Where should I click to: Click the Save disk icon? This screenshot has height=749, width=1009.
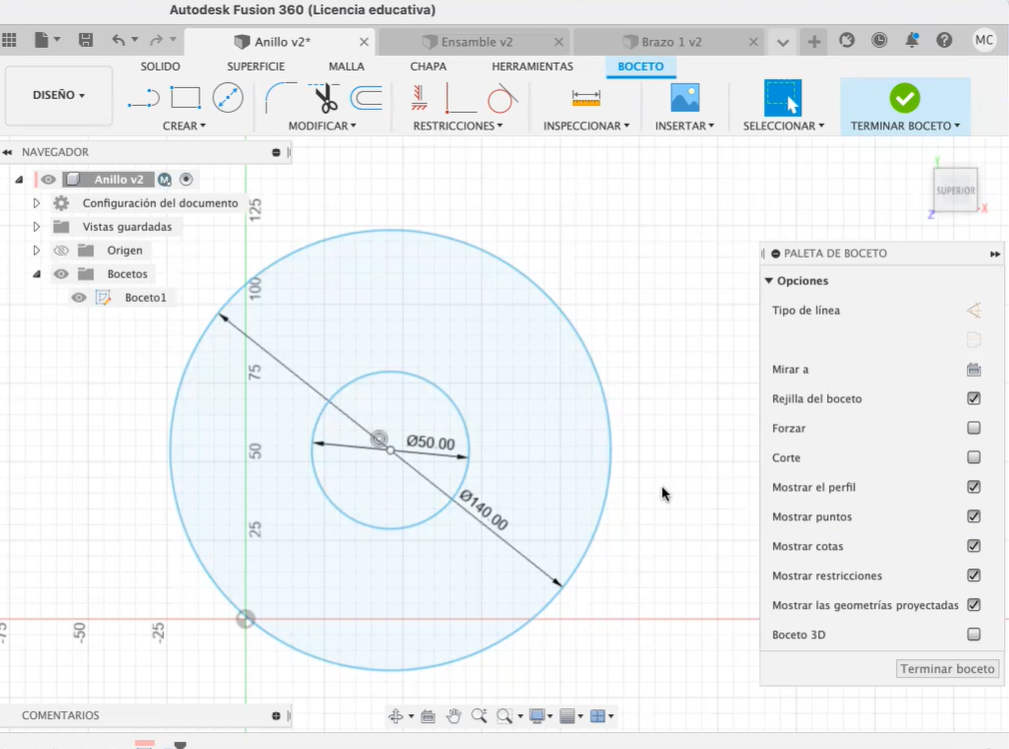pos(86,40)
